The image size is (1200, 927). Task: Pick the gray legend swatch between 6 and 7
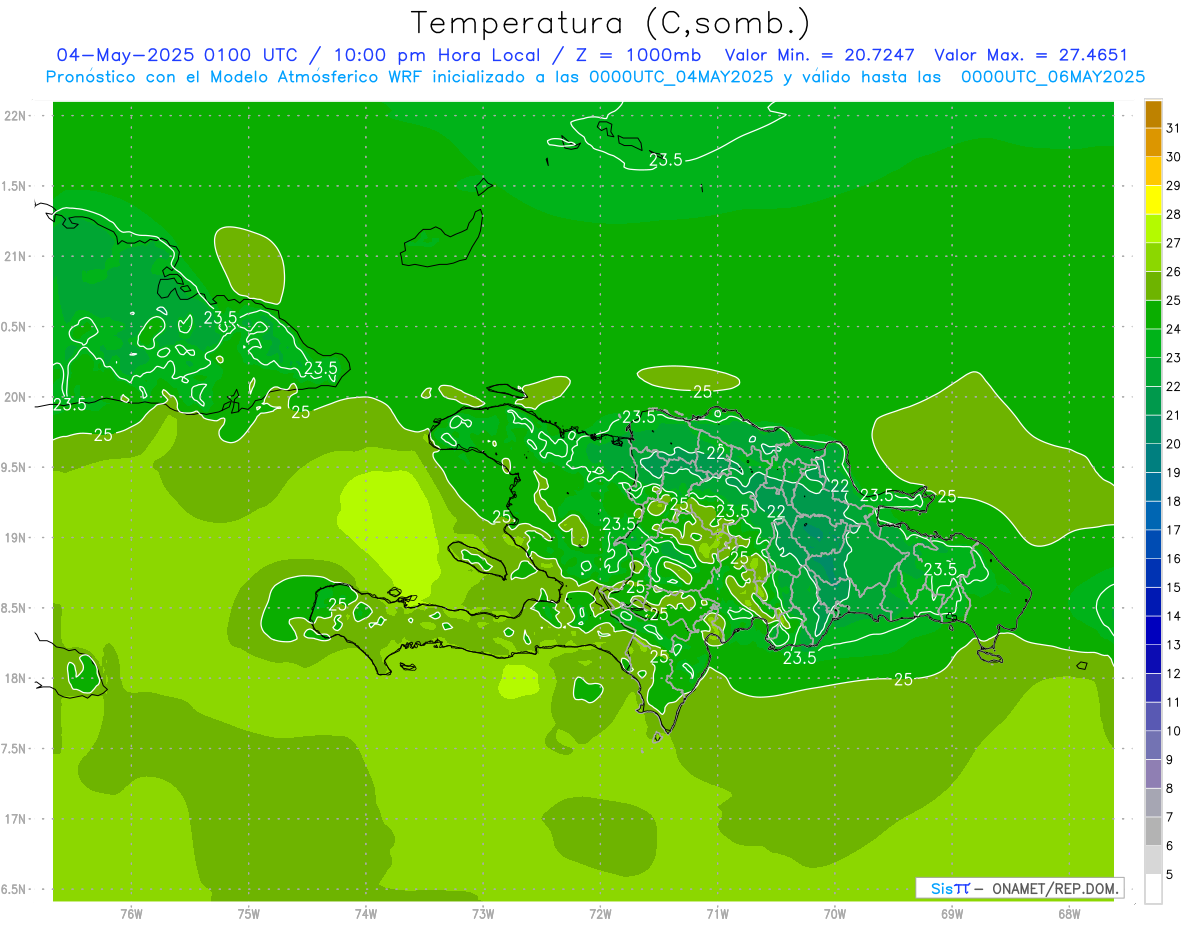(1153, 832)
